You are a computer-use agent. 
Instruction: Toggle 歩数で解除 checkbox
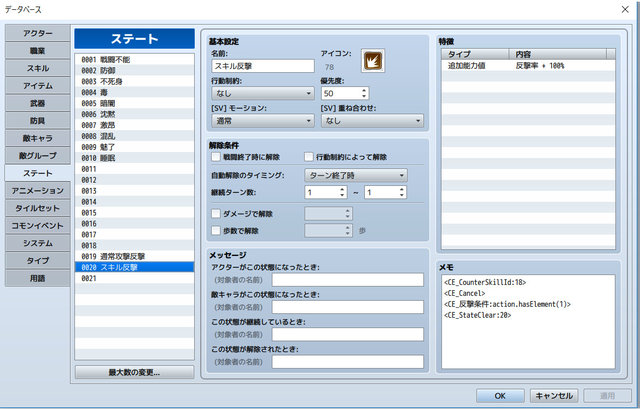click(216, 231)
